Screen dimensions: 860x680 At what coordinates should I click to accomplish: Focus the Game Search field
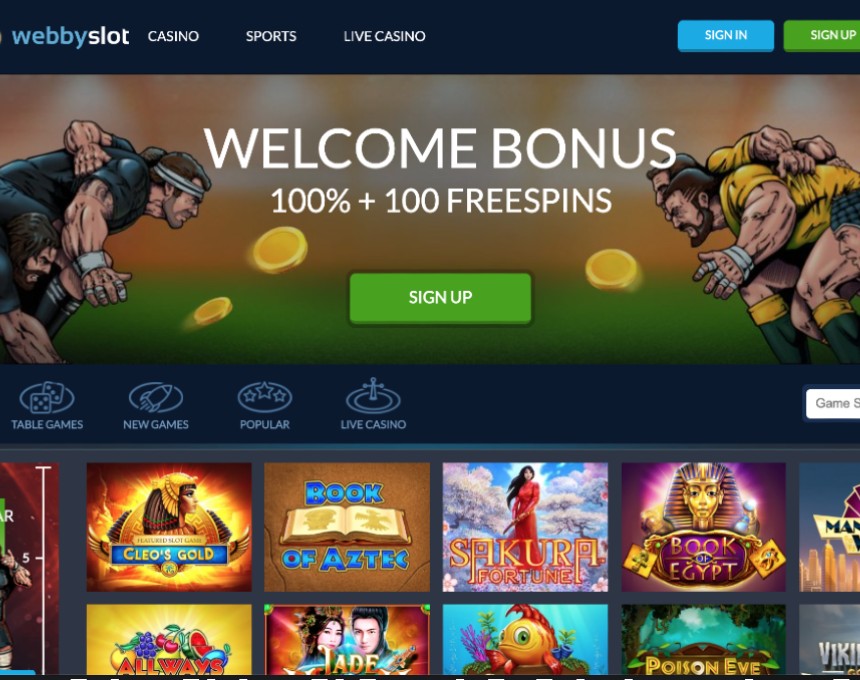coord(833,403)
